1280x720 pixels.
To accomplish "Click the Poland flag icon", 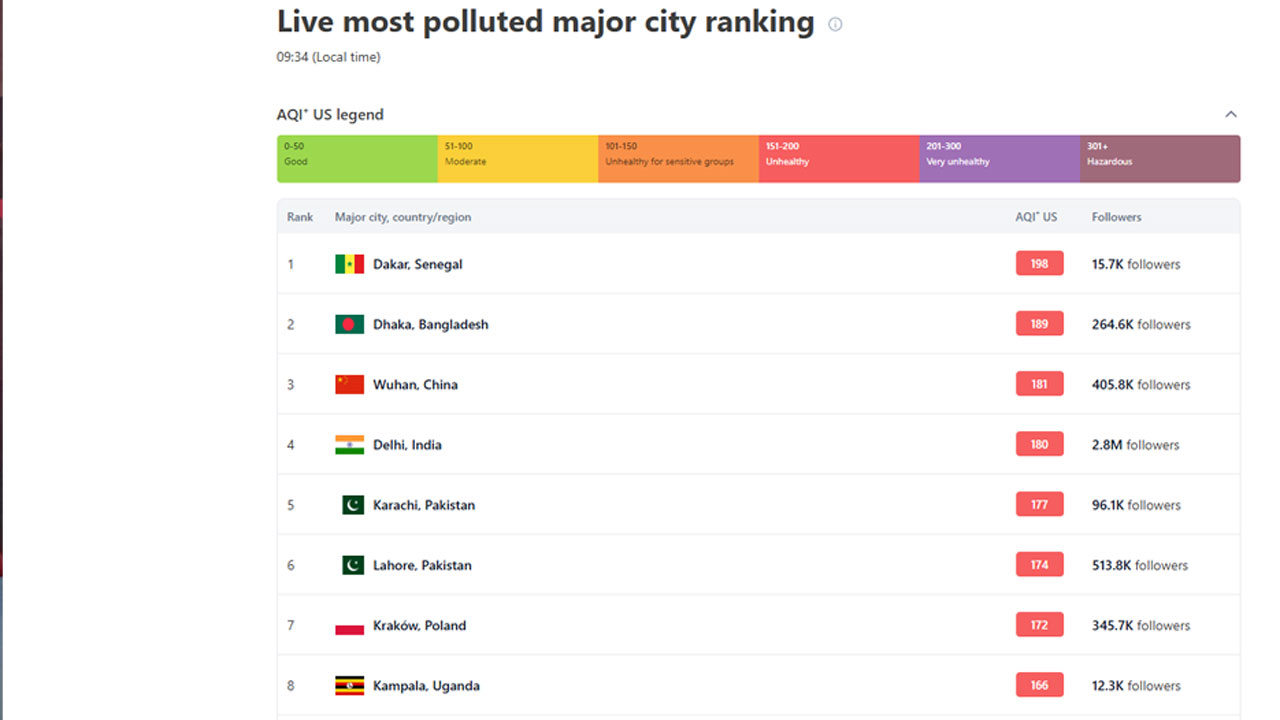I will [x=349, y=626].
